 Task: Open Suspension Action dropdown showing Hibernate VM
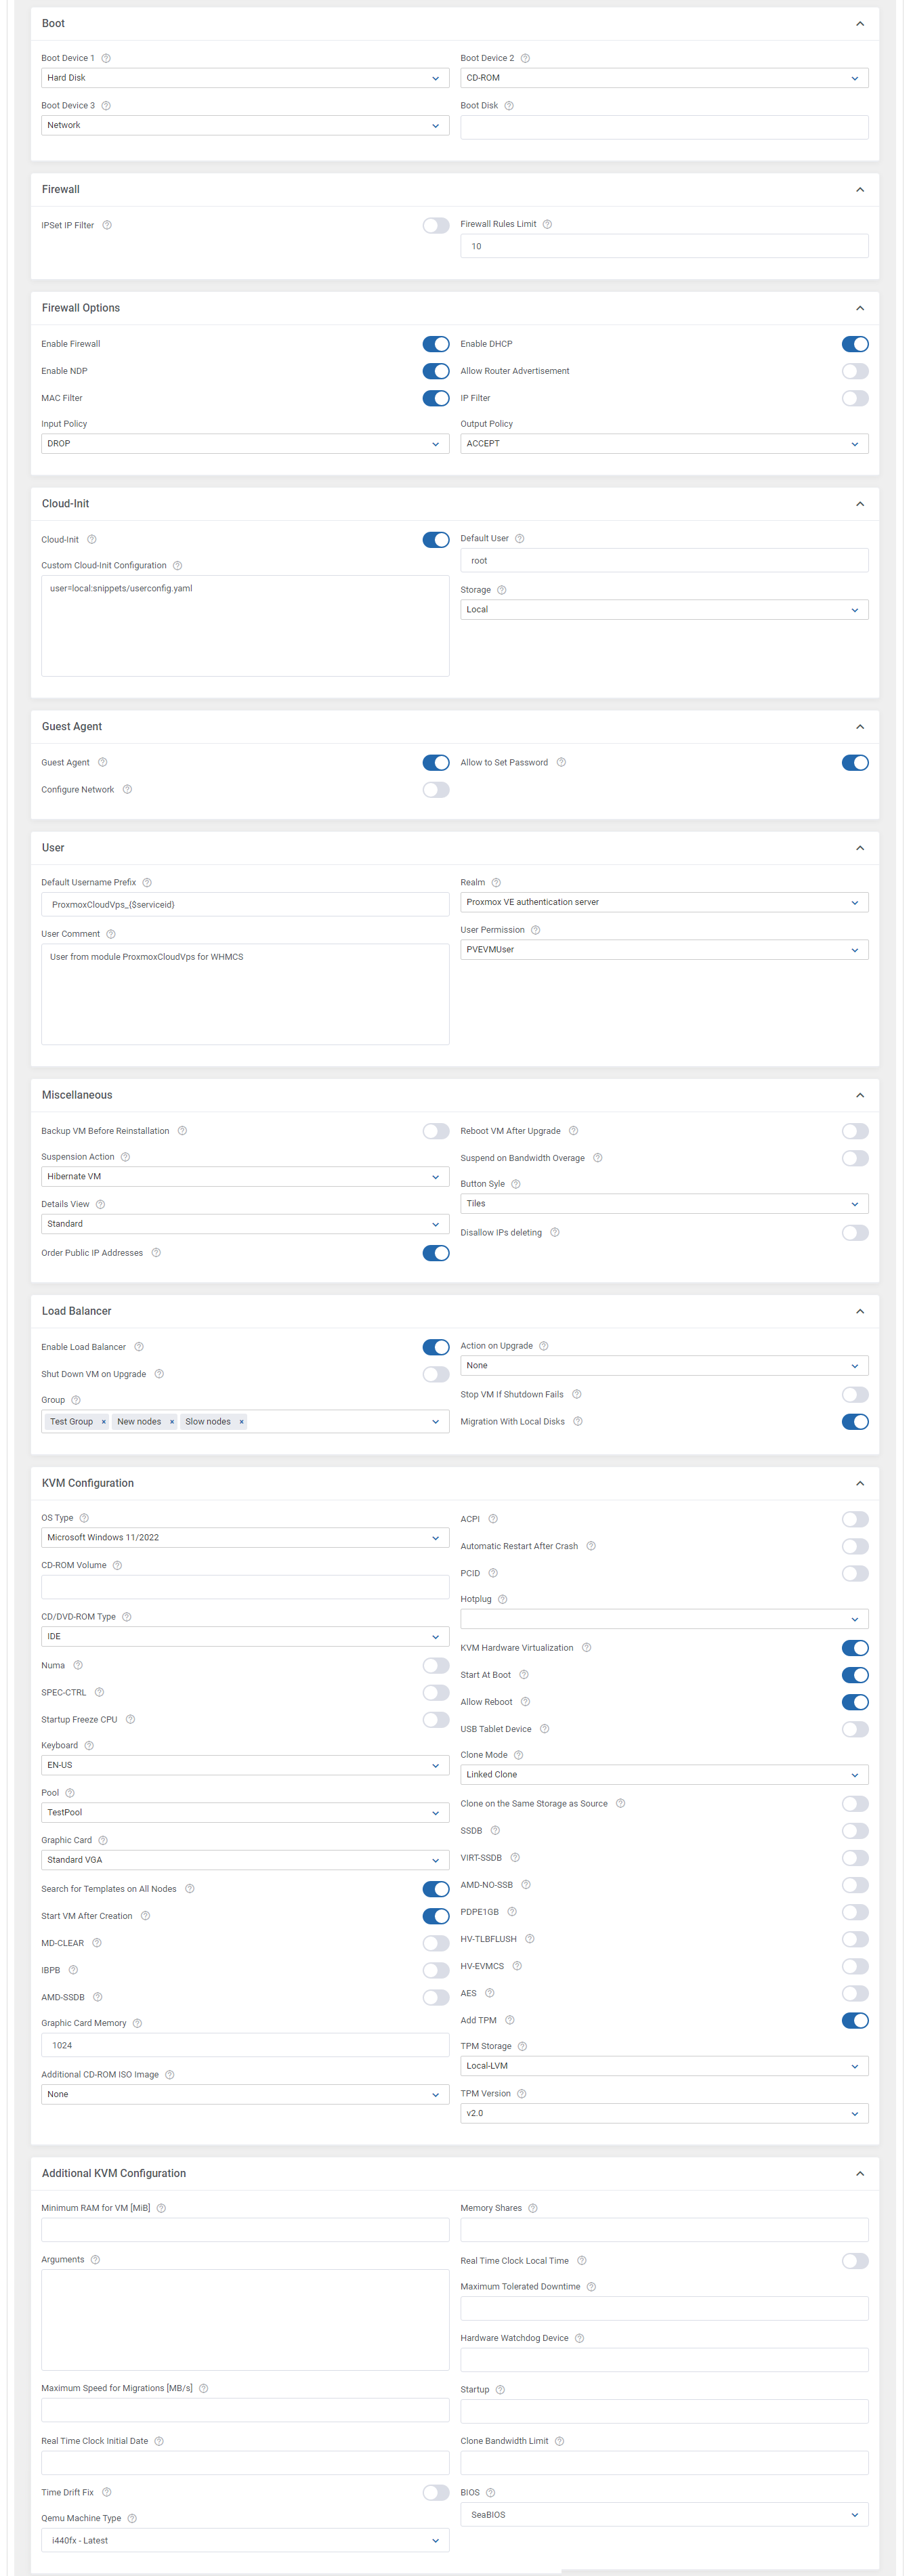245,1176
